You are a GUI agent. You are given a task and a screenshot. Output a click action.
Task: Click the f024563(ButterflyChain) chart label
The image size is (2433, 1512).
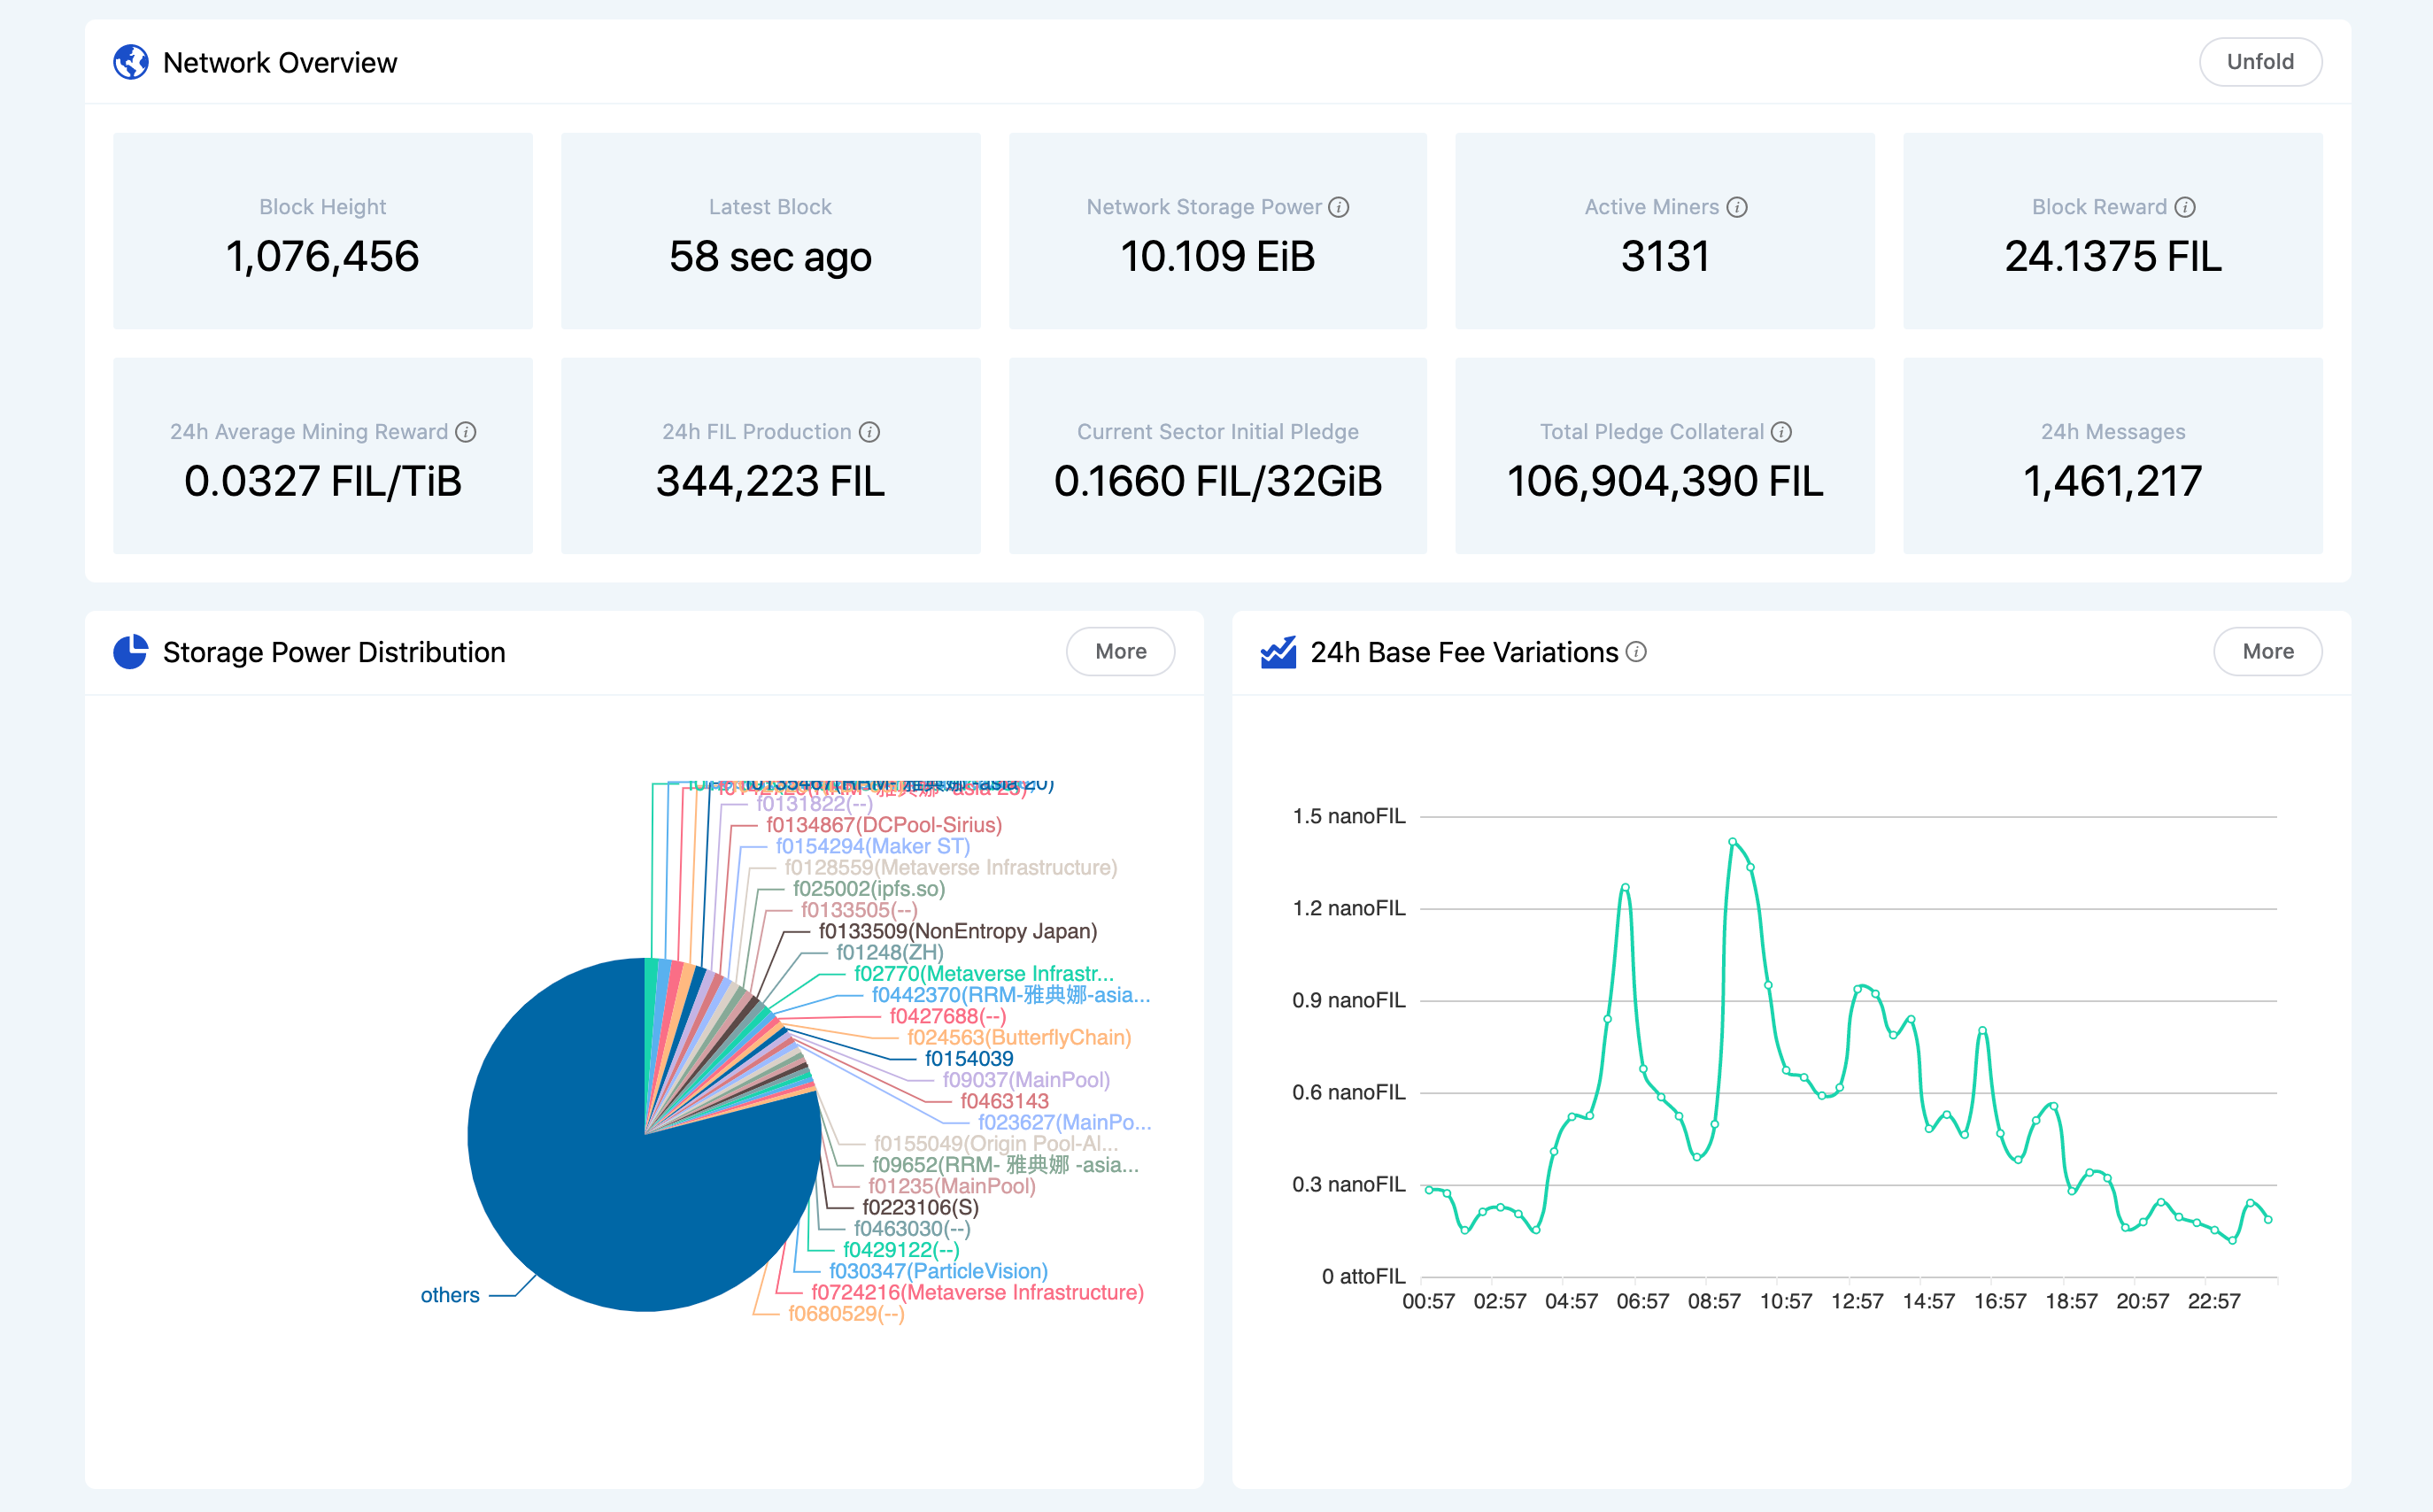(x=1018, y=1037)
